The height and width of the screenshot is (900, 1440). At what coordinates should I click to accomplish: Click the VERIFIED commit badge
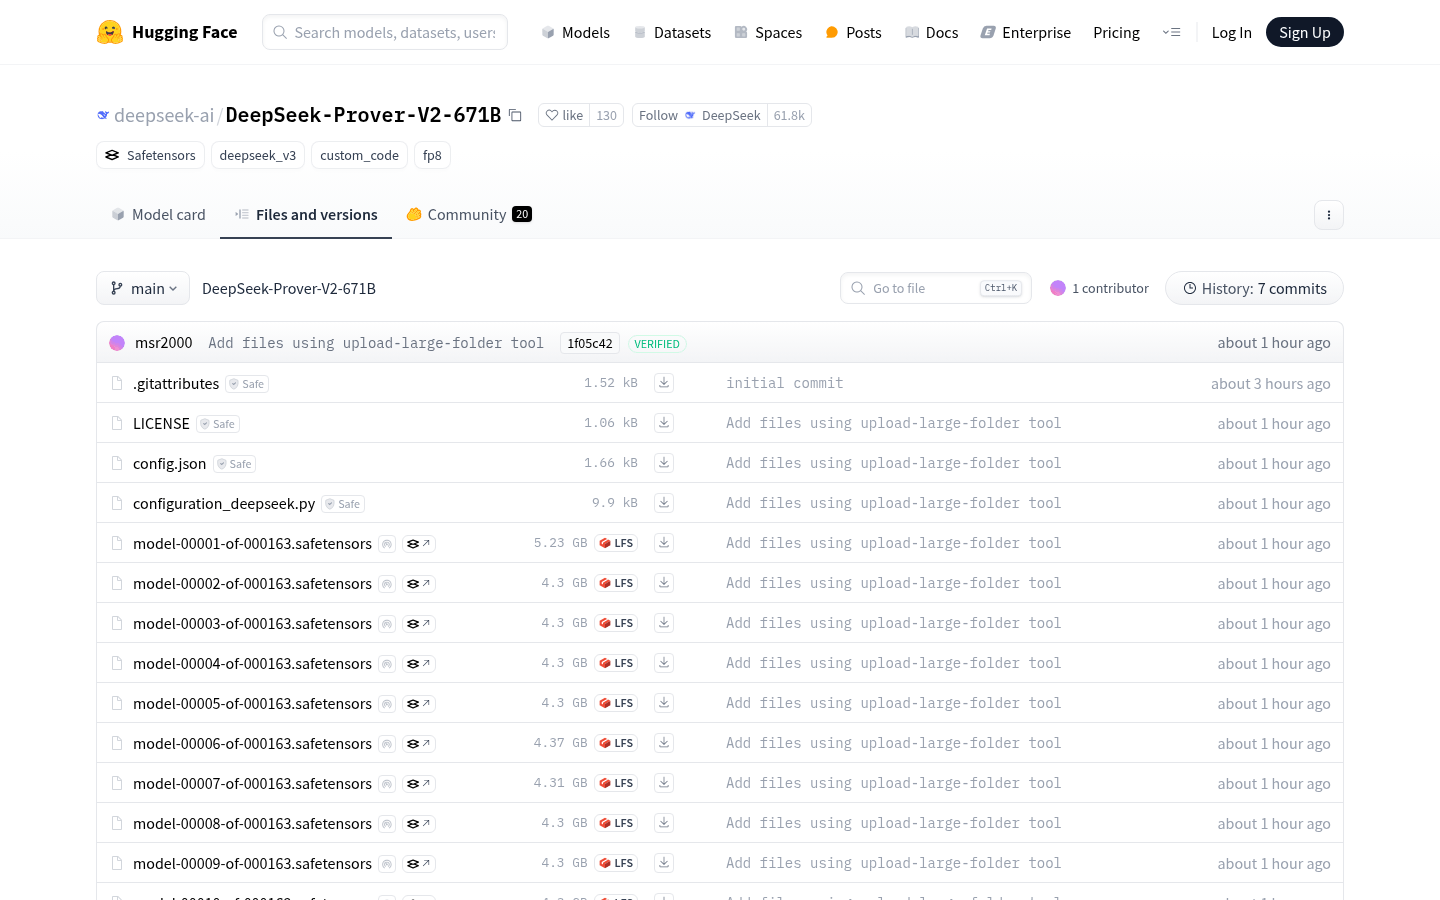[x=657, y=343]
